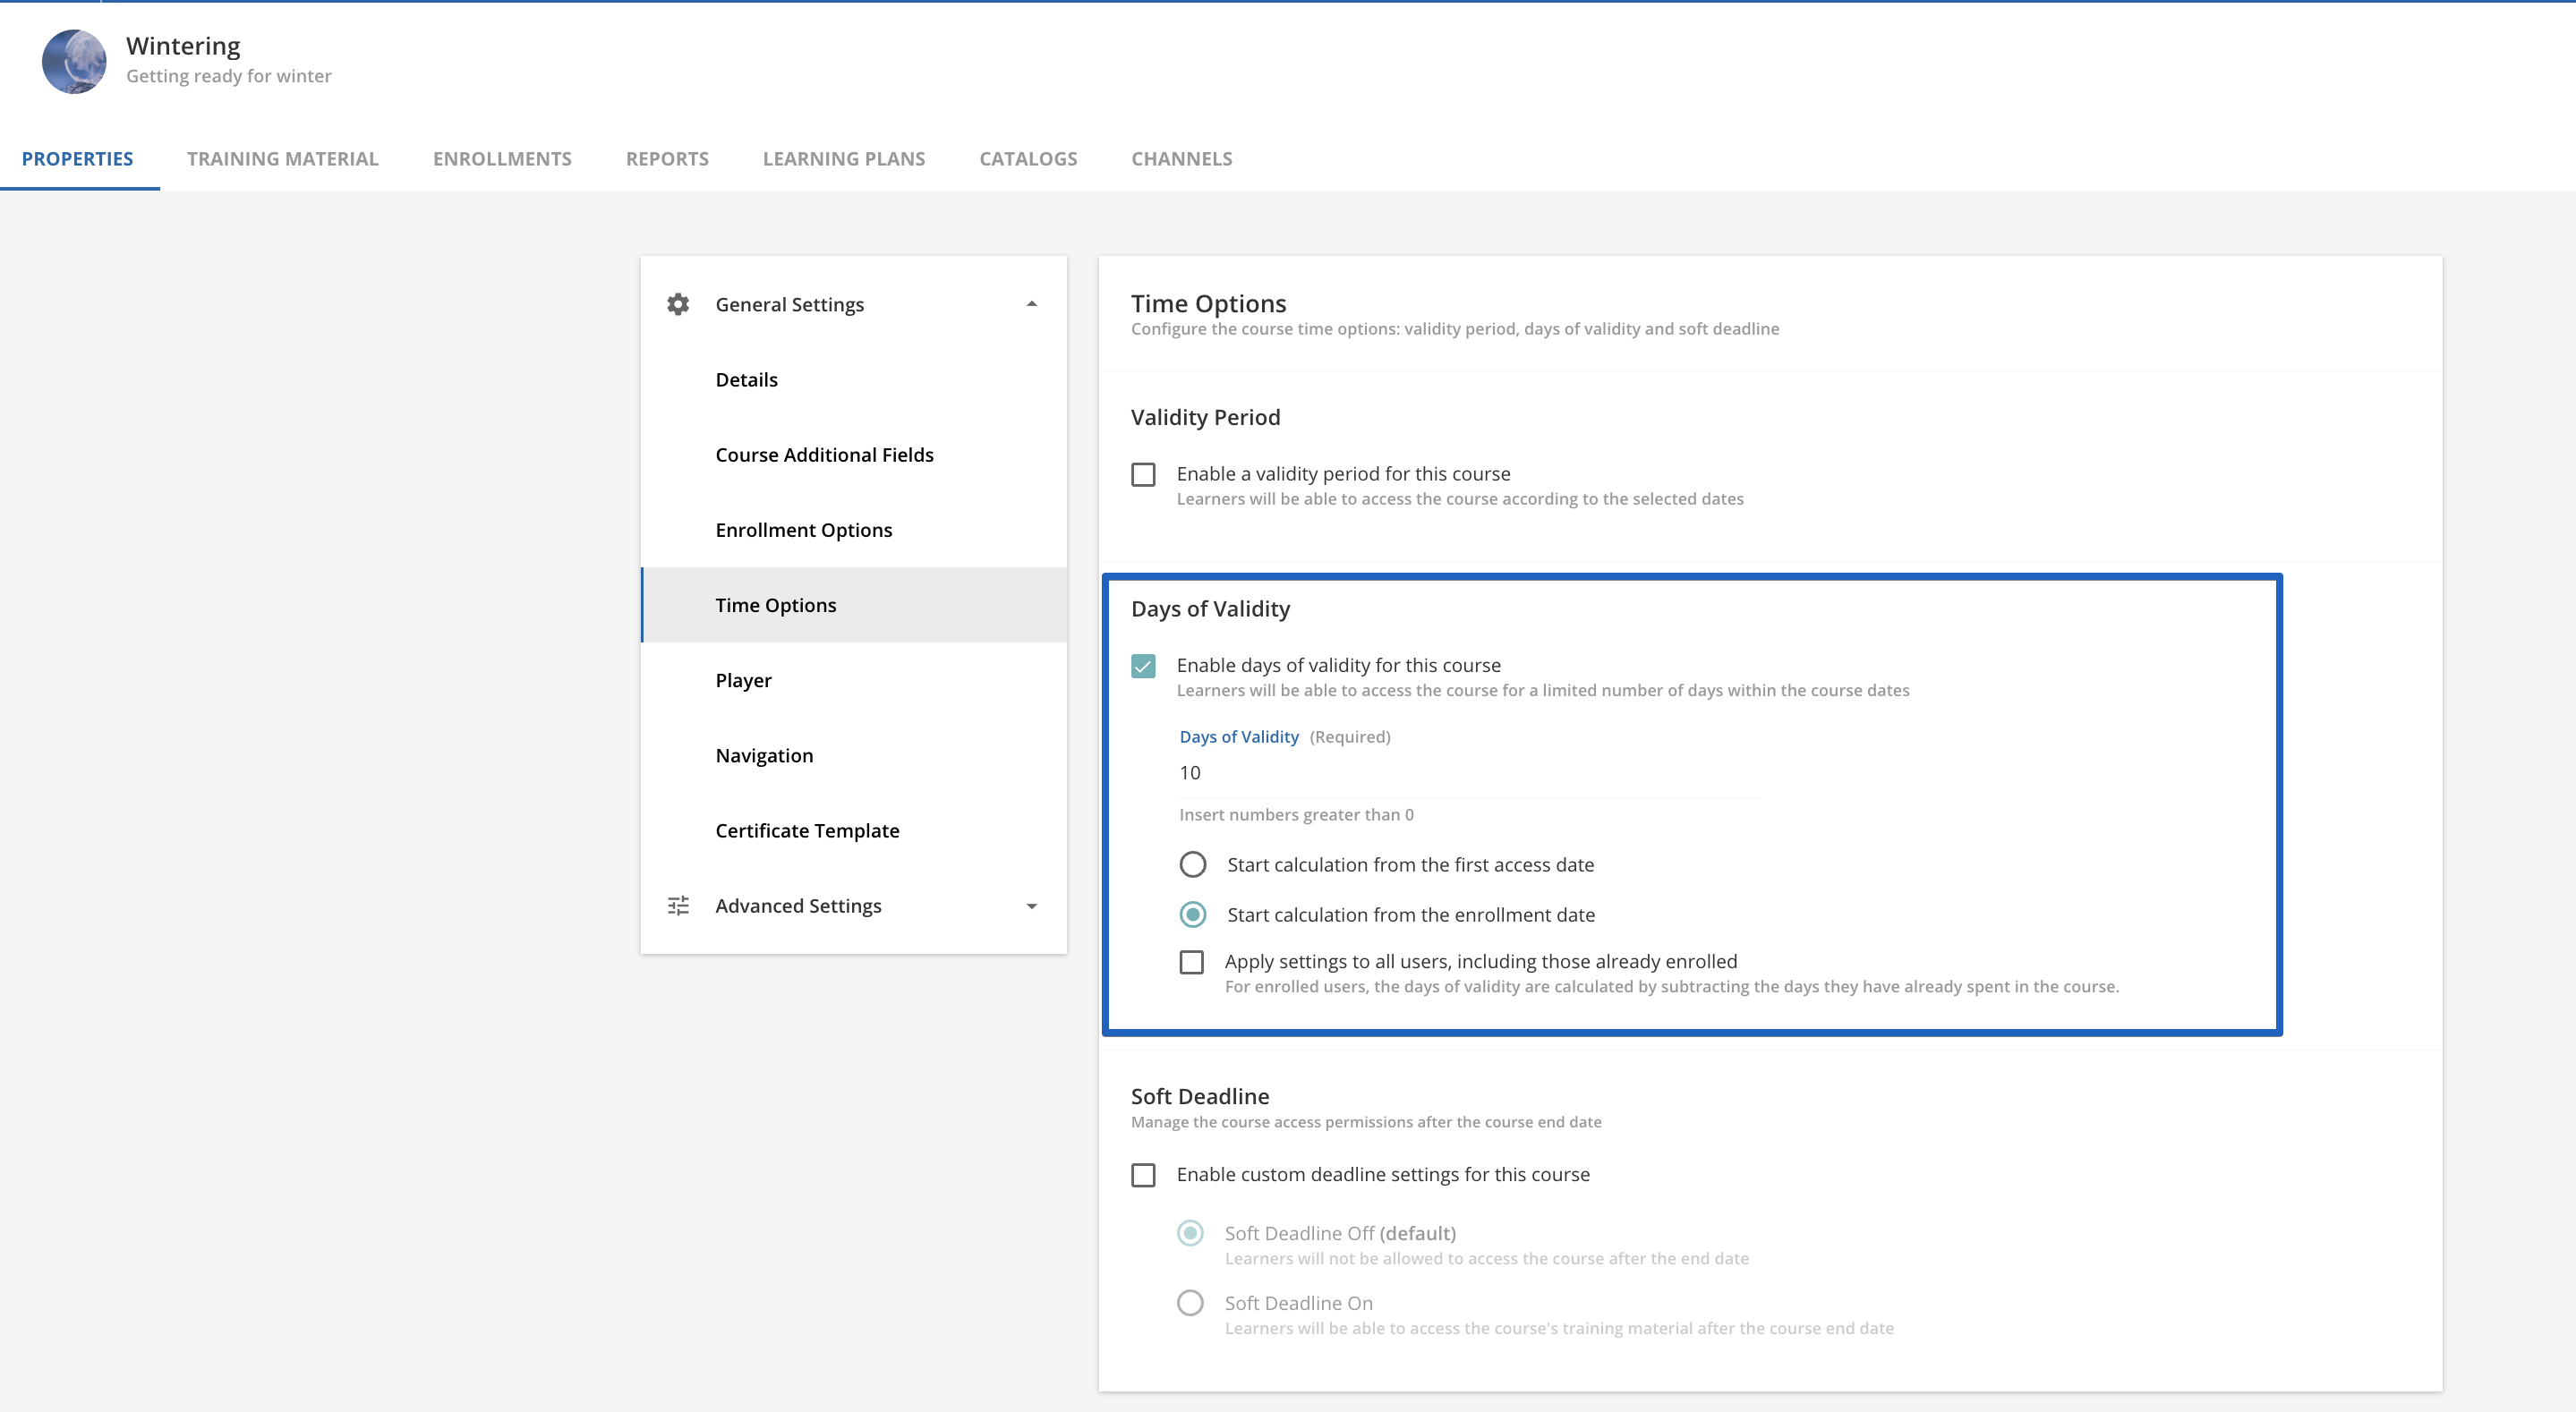Open the Navigation settings item
2576x1412 pixels.
tap(854, 755)
